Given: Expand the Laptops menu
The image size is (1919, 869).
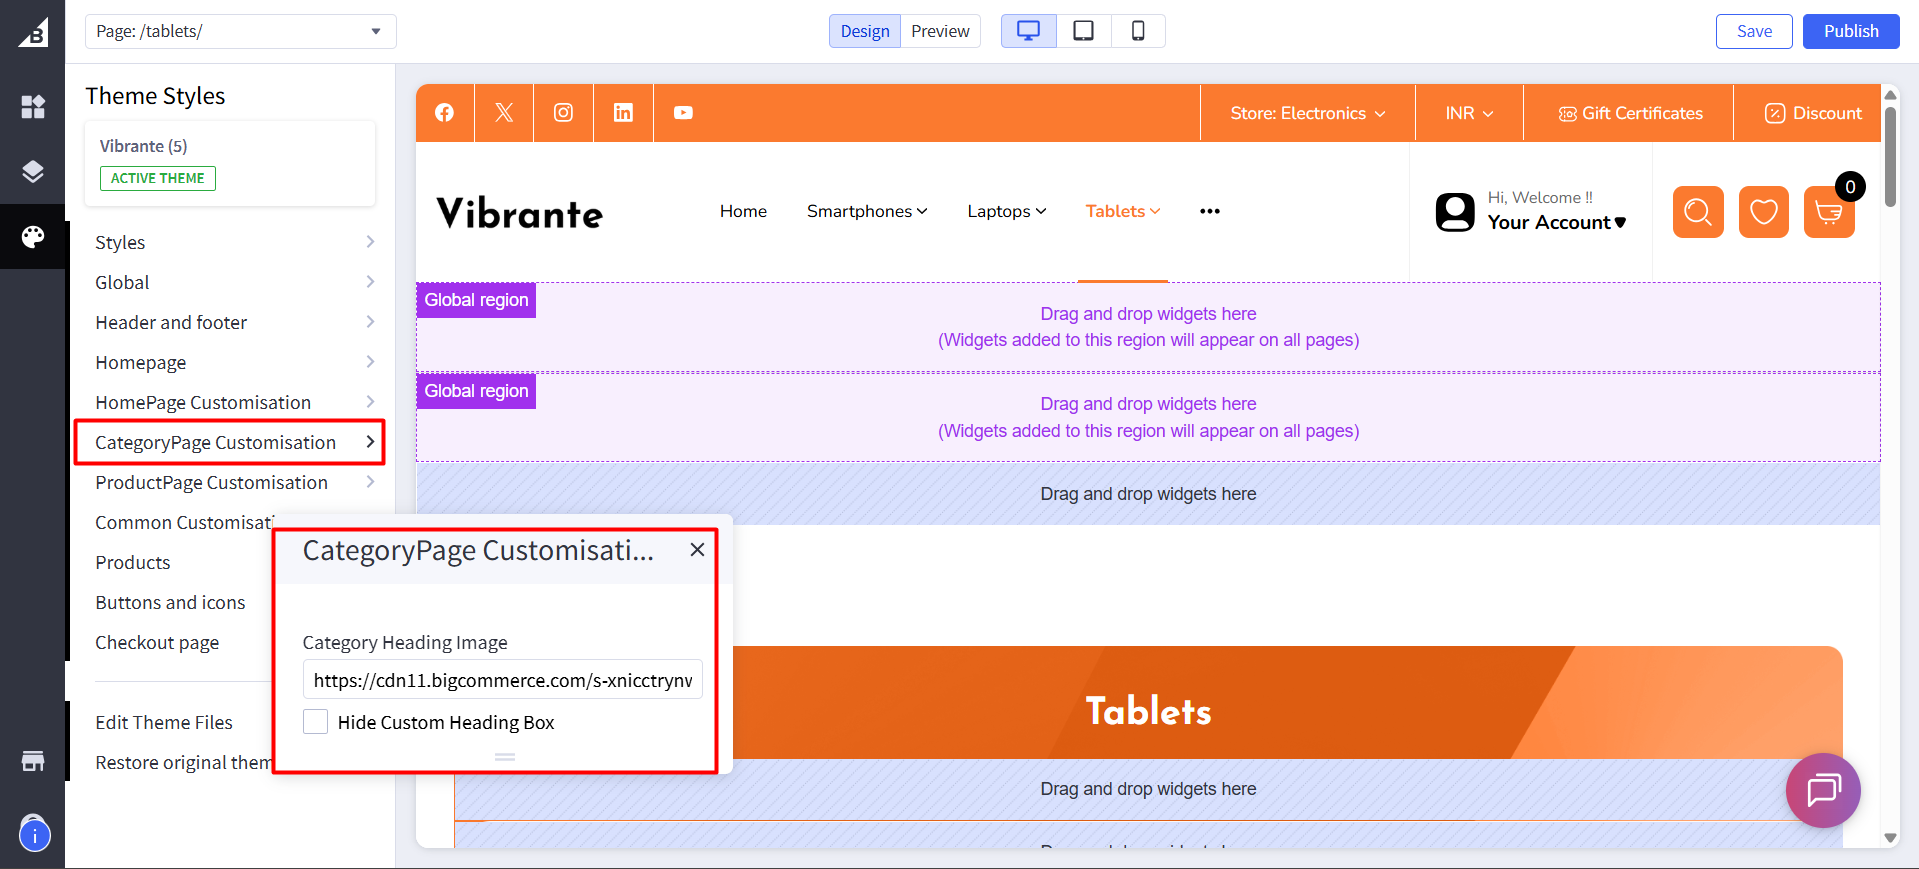Looking at the screenshot, I should pyautogui.click(x=1007, y=211).
